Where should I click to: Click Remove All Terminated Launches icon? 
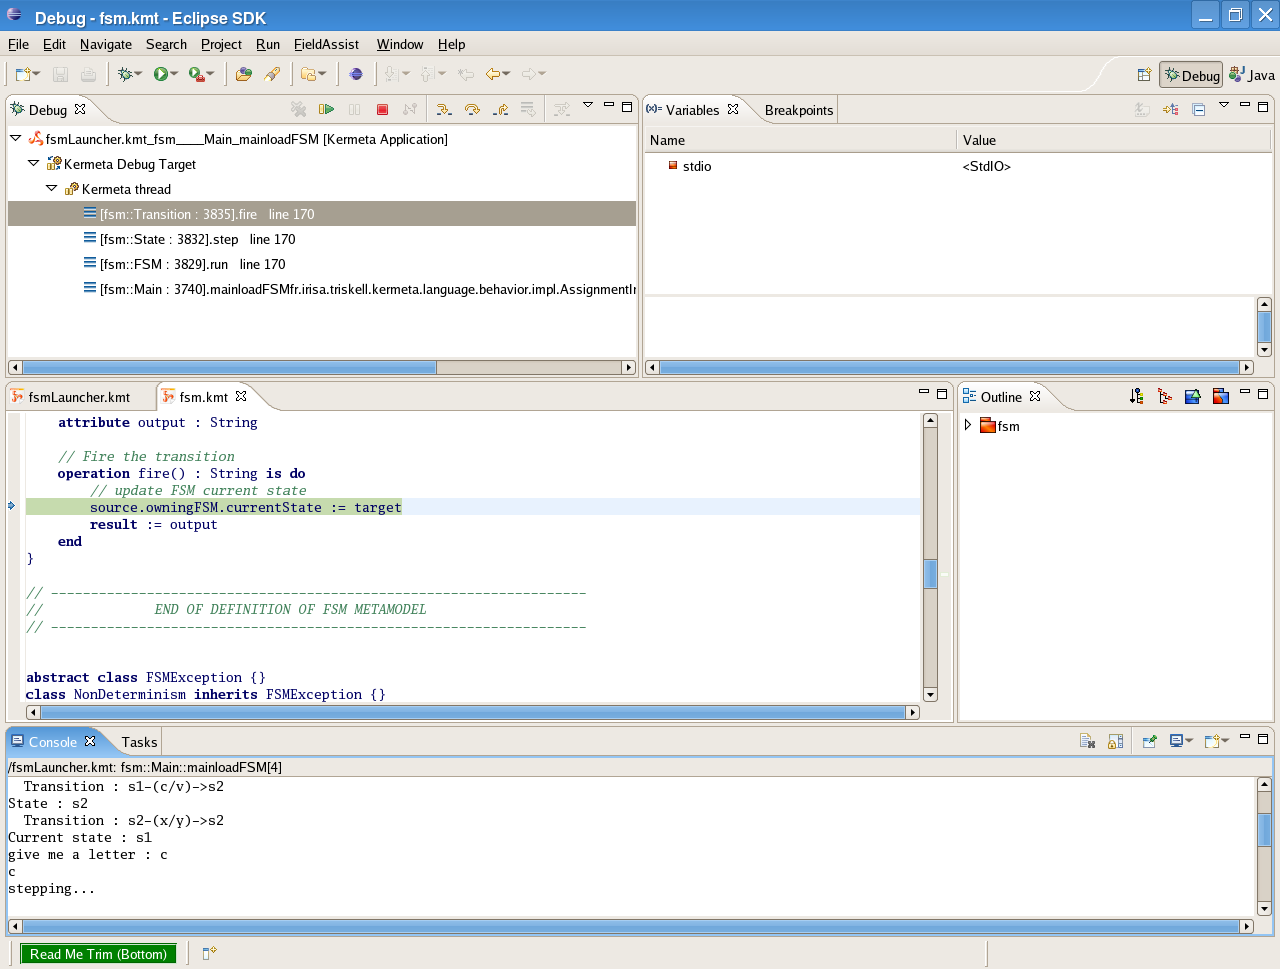click(x=298, y=109)
